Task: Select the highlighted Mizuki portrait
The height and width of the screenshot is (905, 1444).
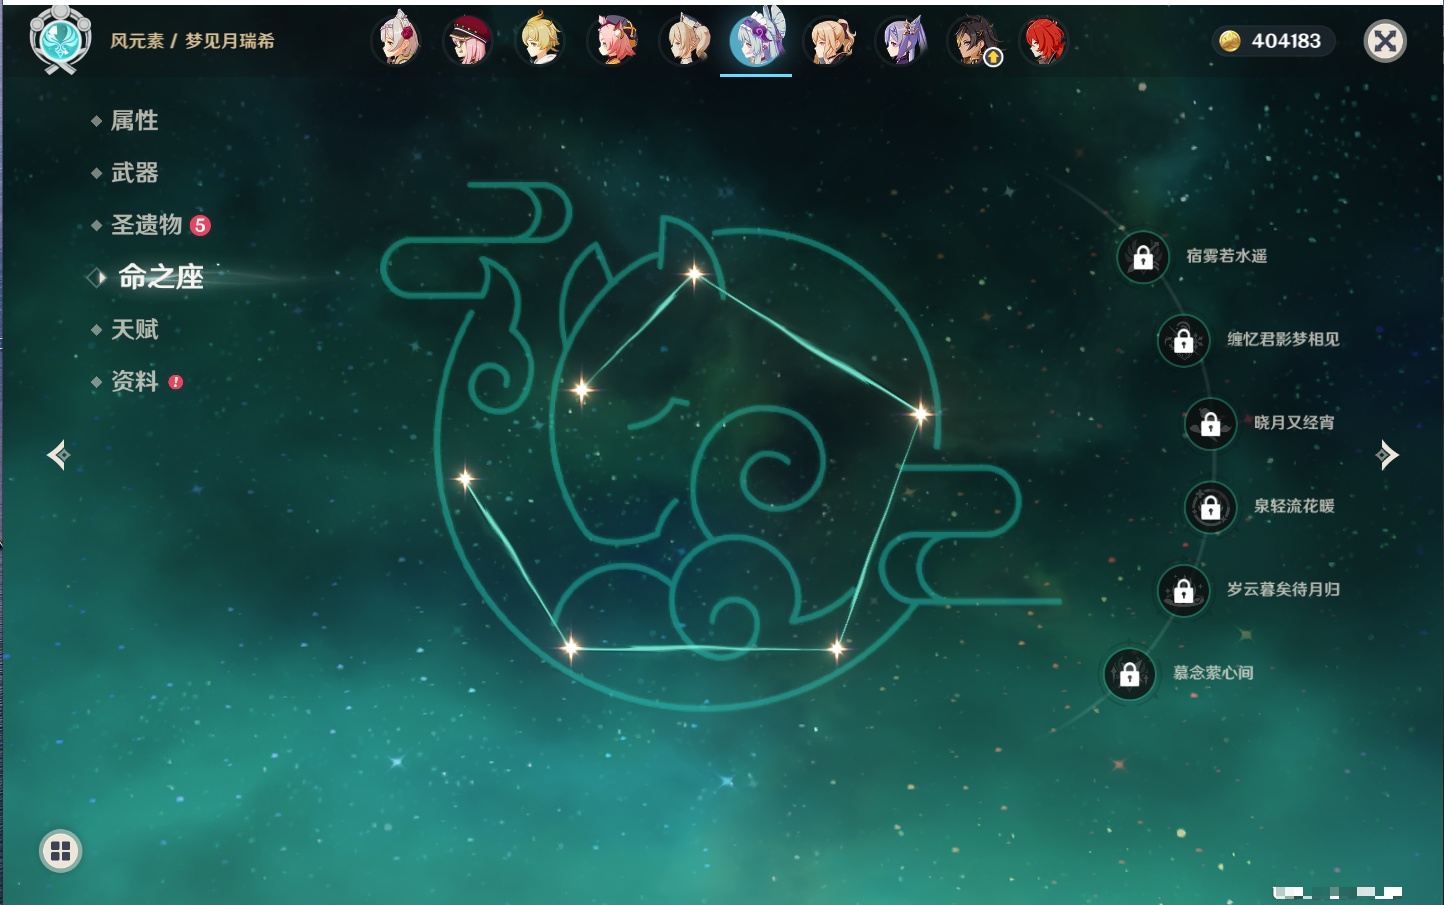Action: (x=757, y=40)
